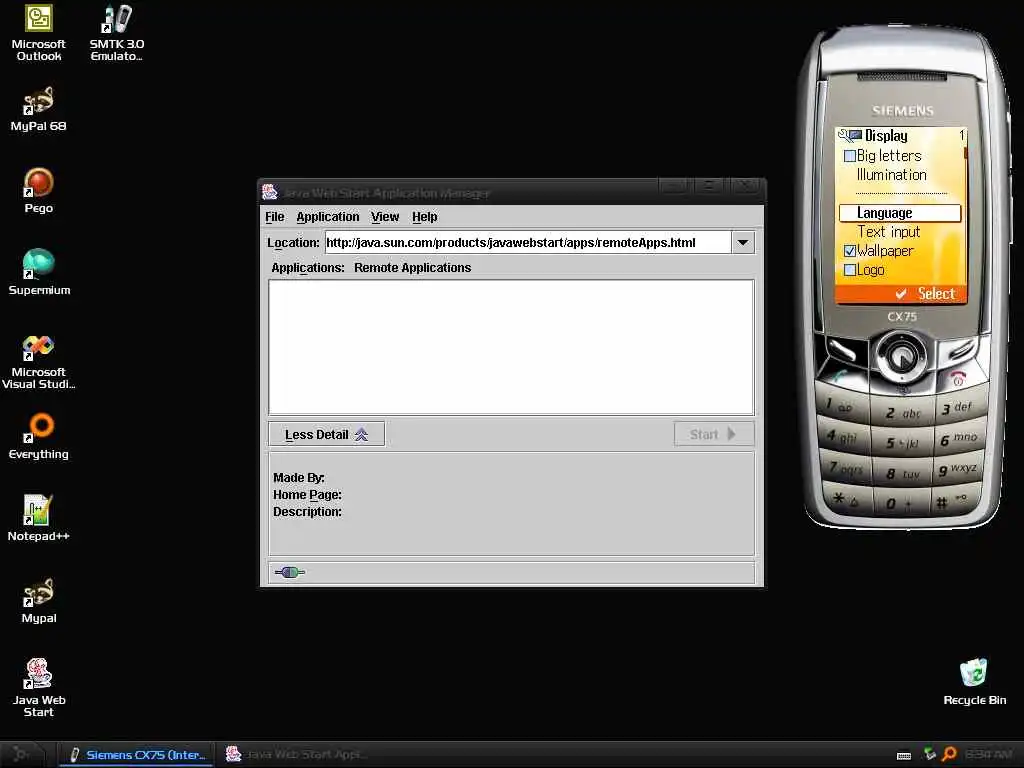This screenshot has width=1024, height=768.
Task: Click the phone's red end-call key
Action: (x=957, y=377)
